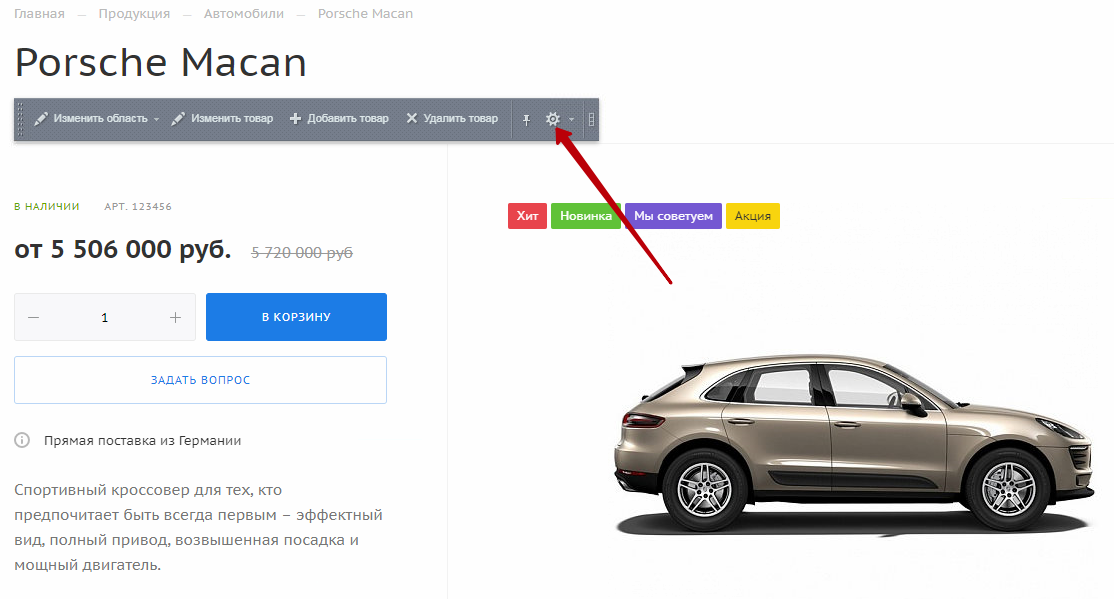Click Добавить товар in the toolbar
Viewport: 1114px width, 599px height.
(339, 119)
